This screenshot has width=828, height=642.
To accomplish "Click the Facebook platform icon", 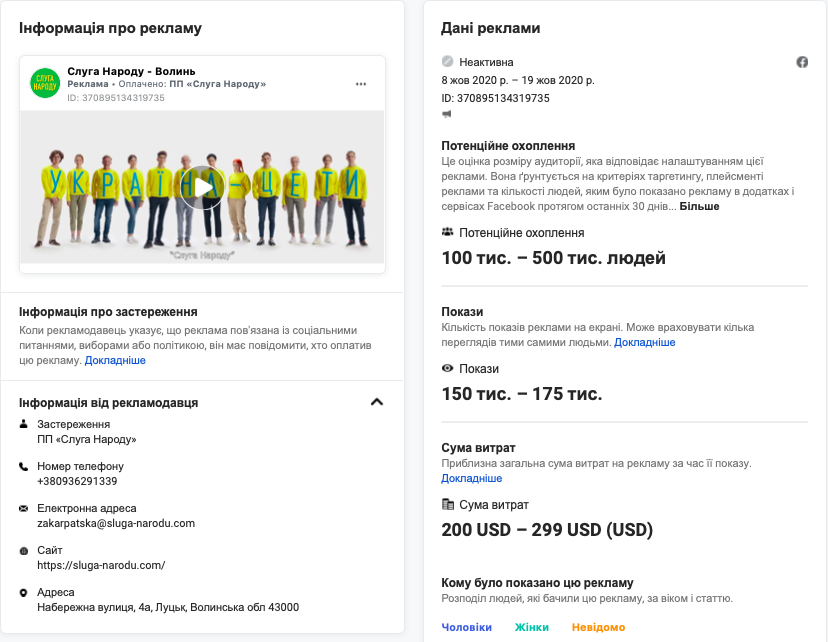I will pos(802,62).
